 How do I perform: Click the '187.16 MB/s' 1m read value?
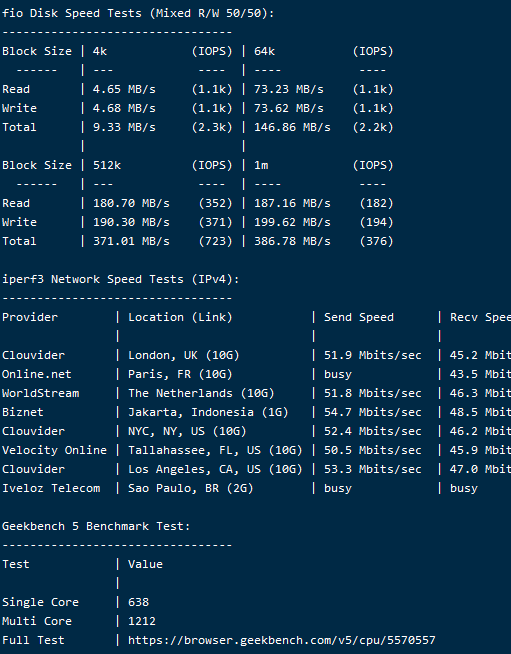click(292, 203)
